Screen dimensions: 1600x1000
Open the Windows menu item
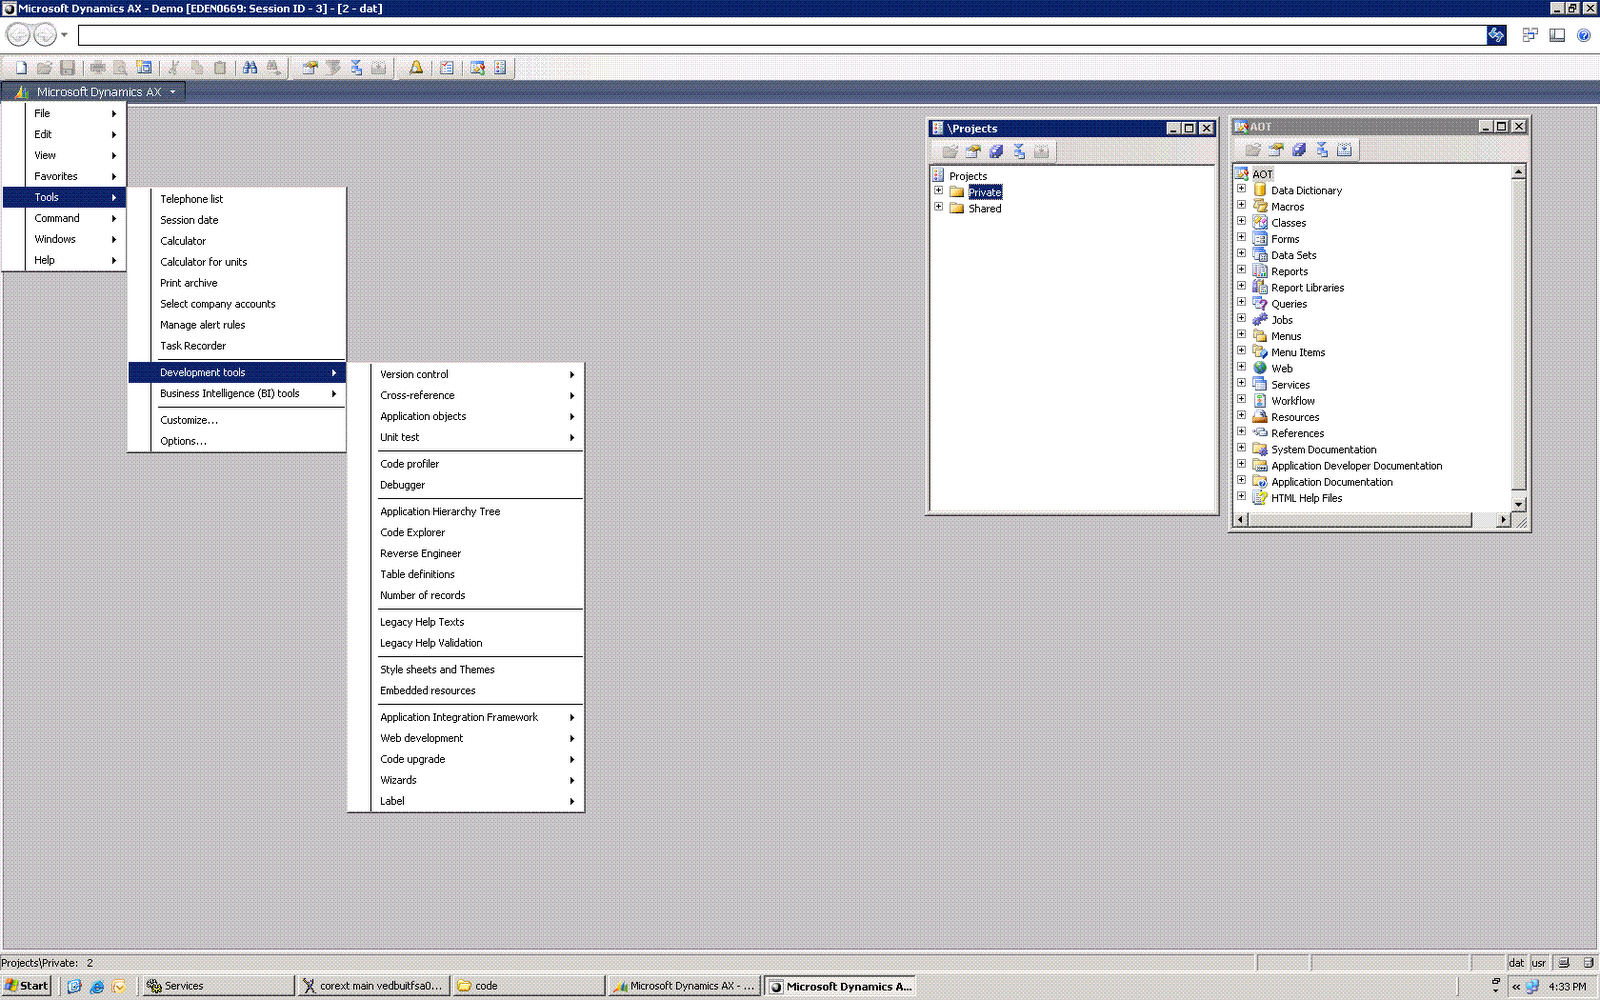(65, 240)
